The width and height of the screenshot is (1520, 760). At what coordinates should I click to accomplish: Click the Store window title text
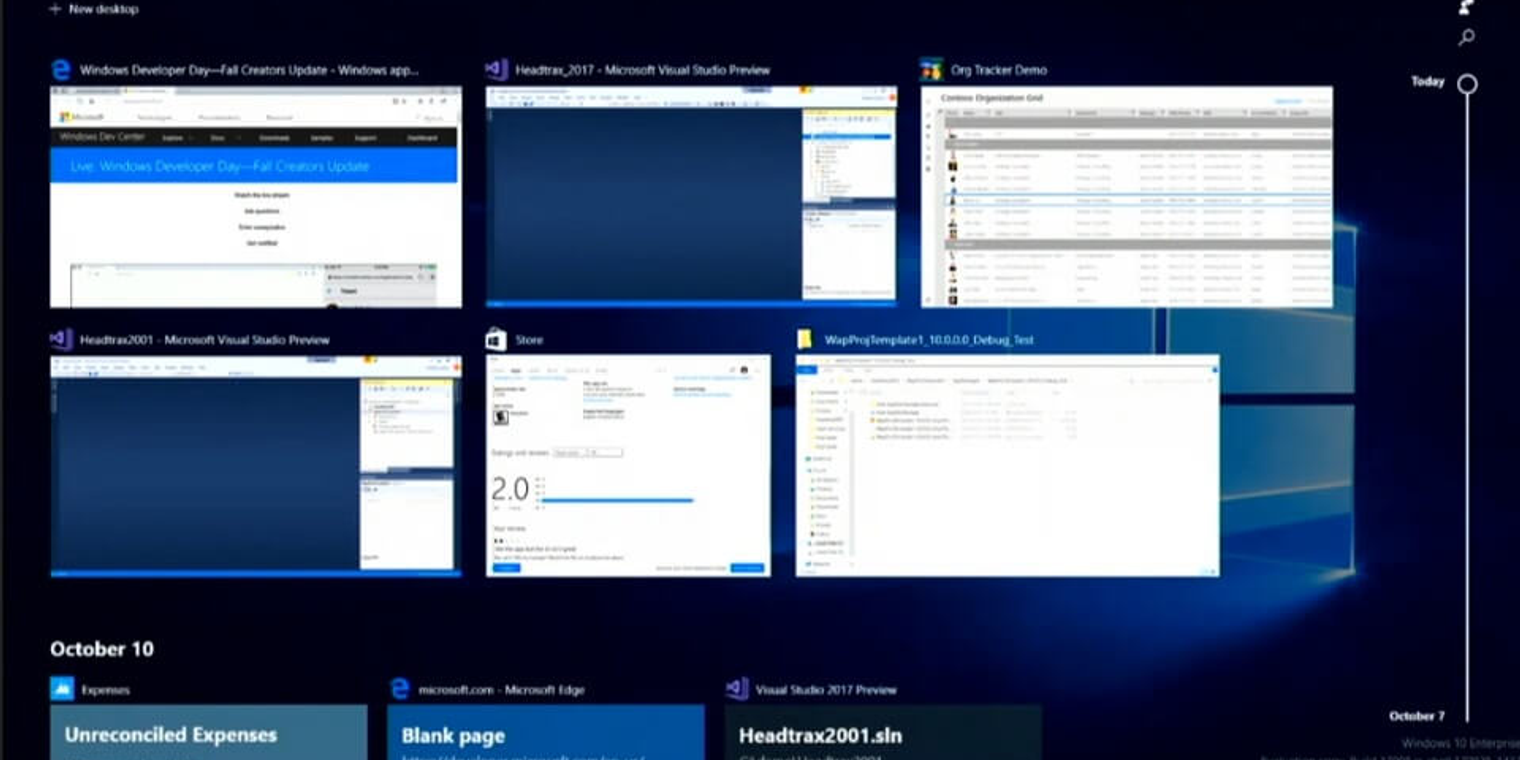(529, 340)
